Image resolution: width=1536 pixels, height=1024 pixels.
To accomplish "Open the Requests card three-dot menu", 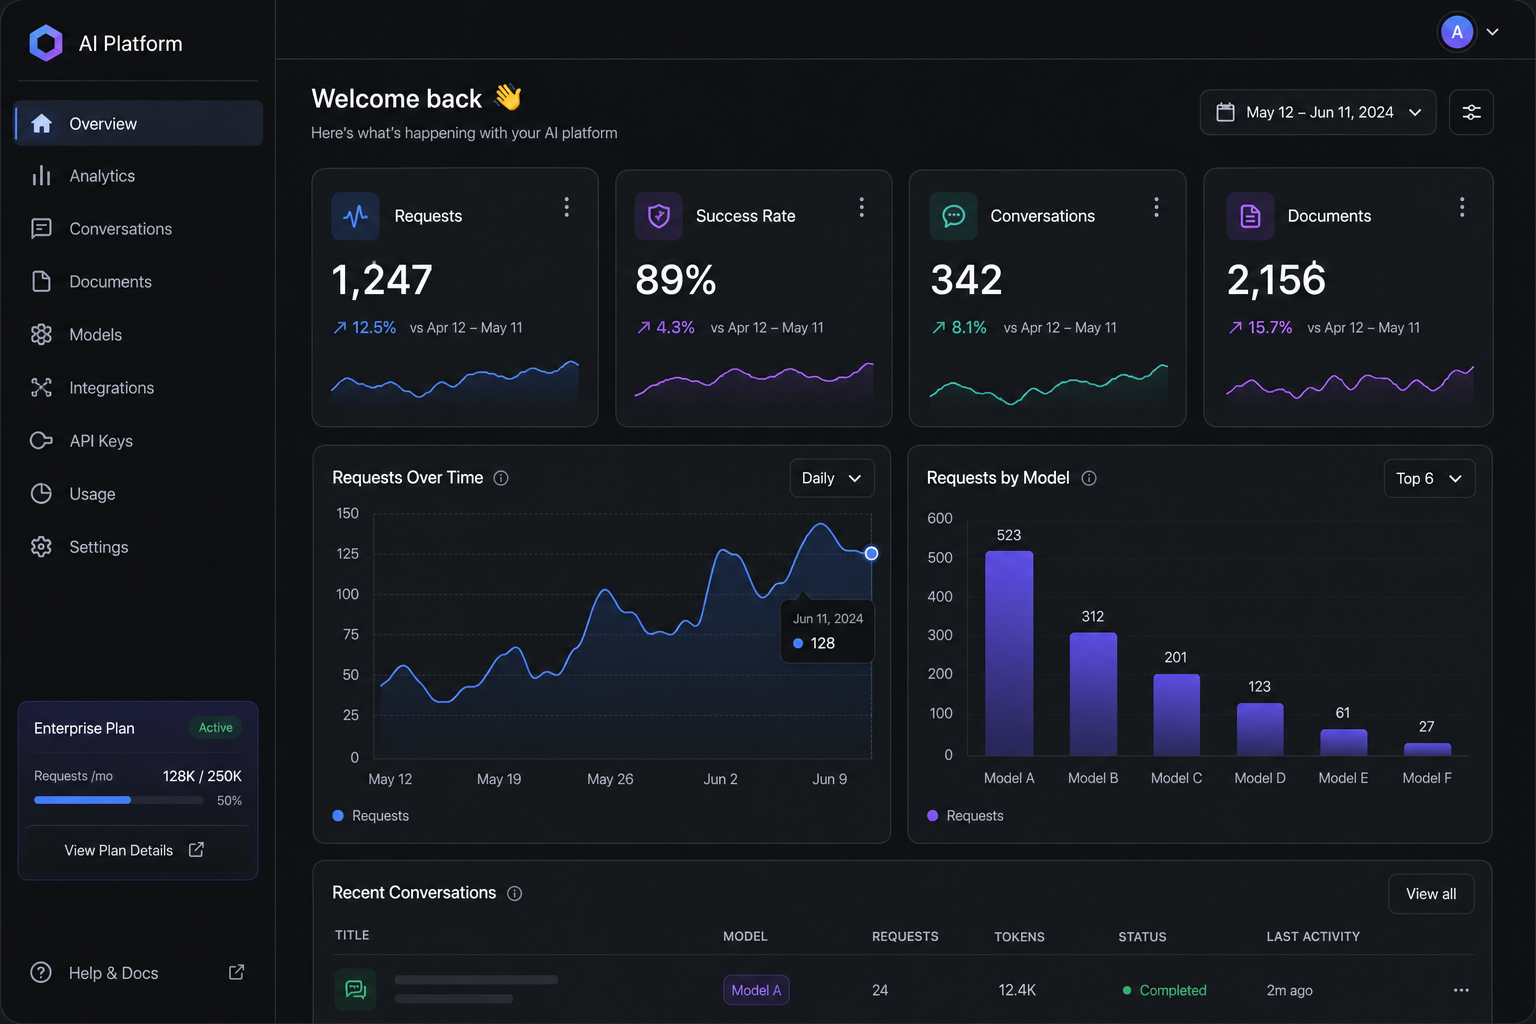I will click(566, 207).
